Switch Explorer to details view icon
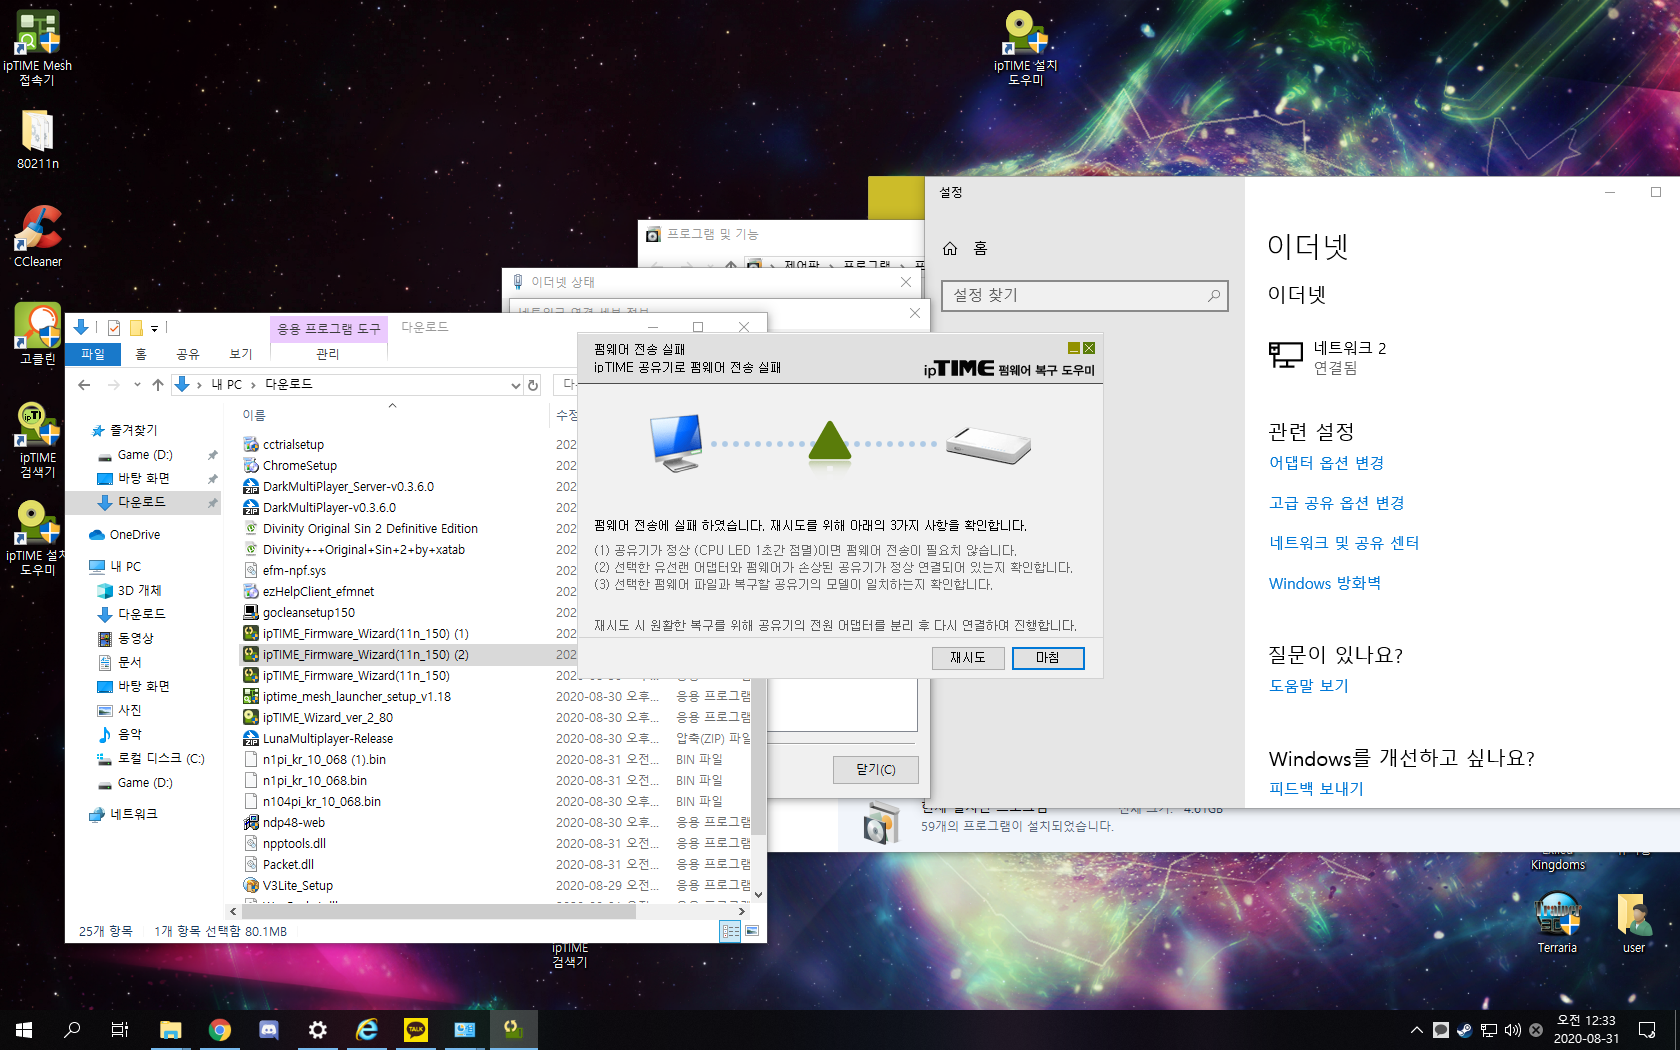The width and height of the screenshot is (1680, 1050). [731, 931]
